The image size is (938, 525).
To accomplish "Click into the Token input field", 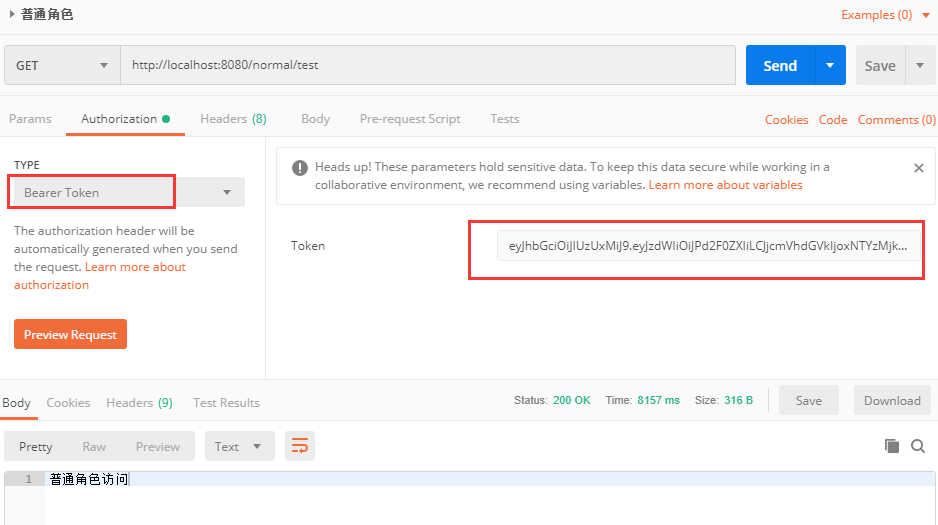I will point(708,246).
